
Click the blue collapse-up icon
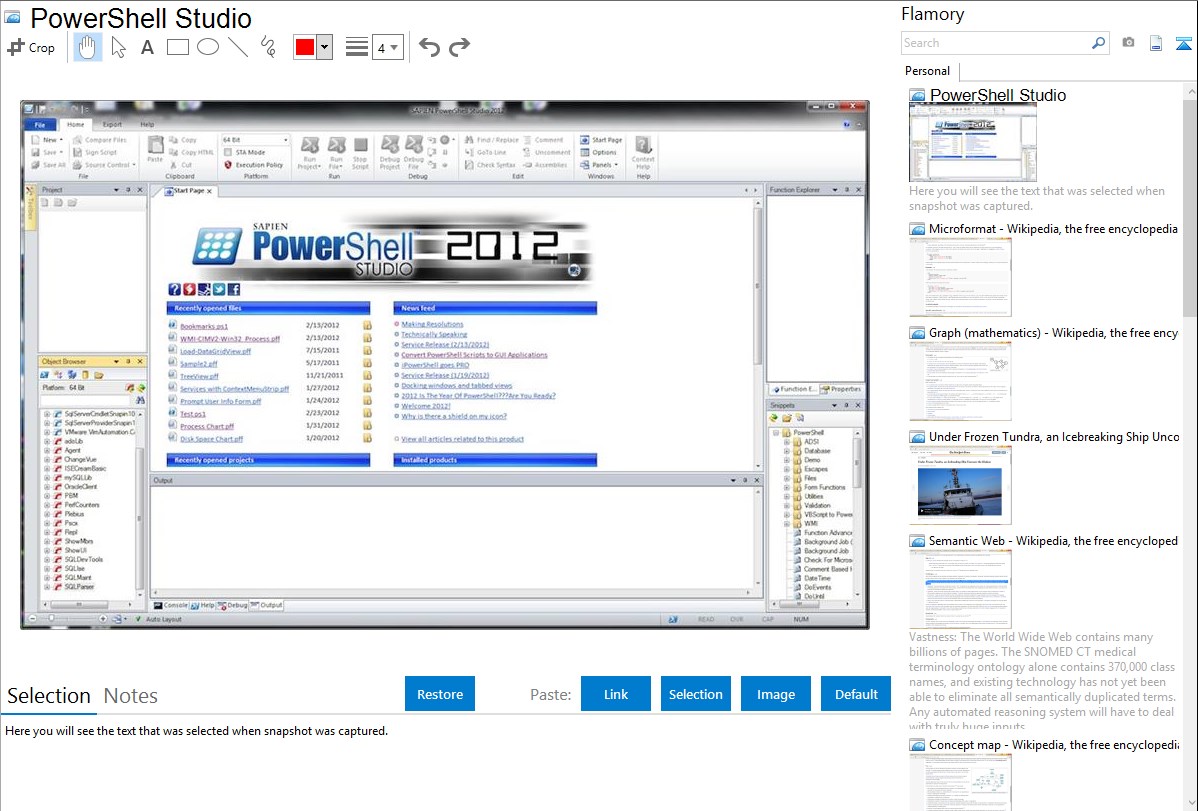(x=1183, y=43)
